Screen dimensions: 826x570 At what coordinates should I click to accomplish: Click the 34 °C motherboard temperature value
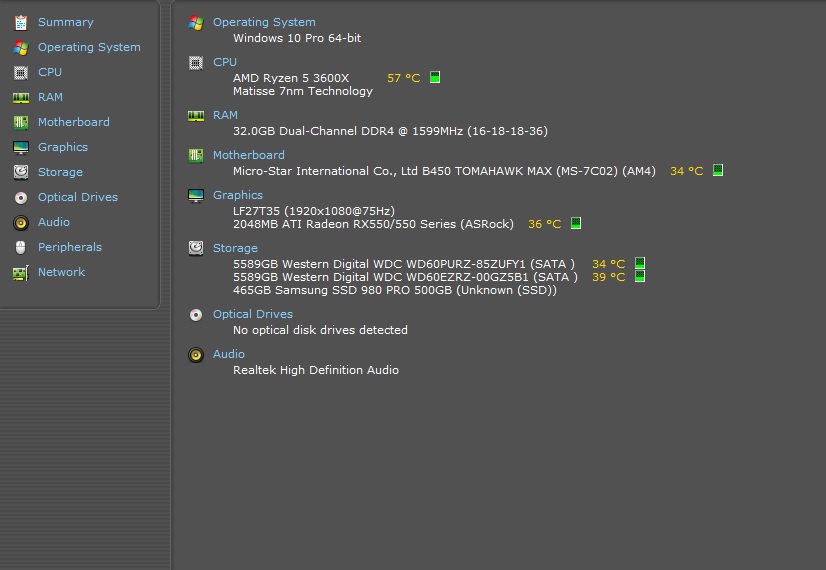686,171
